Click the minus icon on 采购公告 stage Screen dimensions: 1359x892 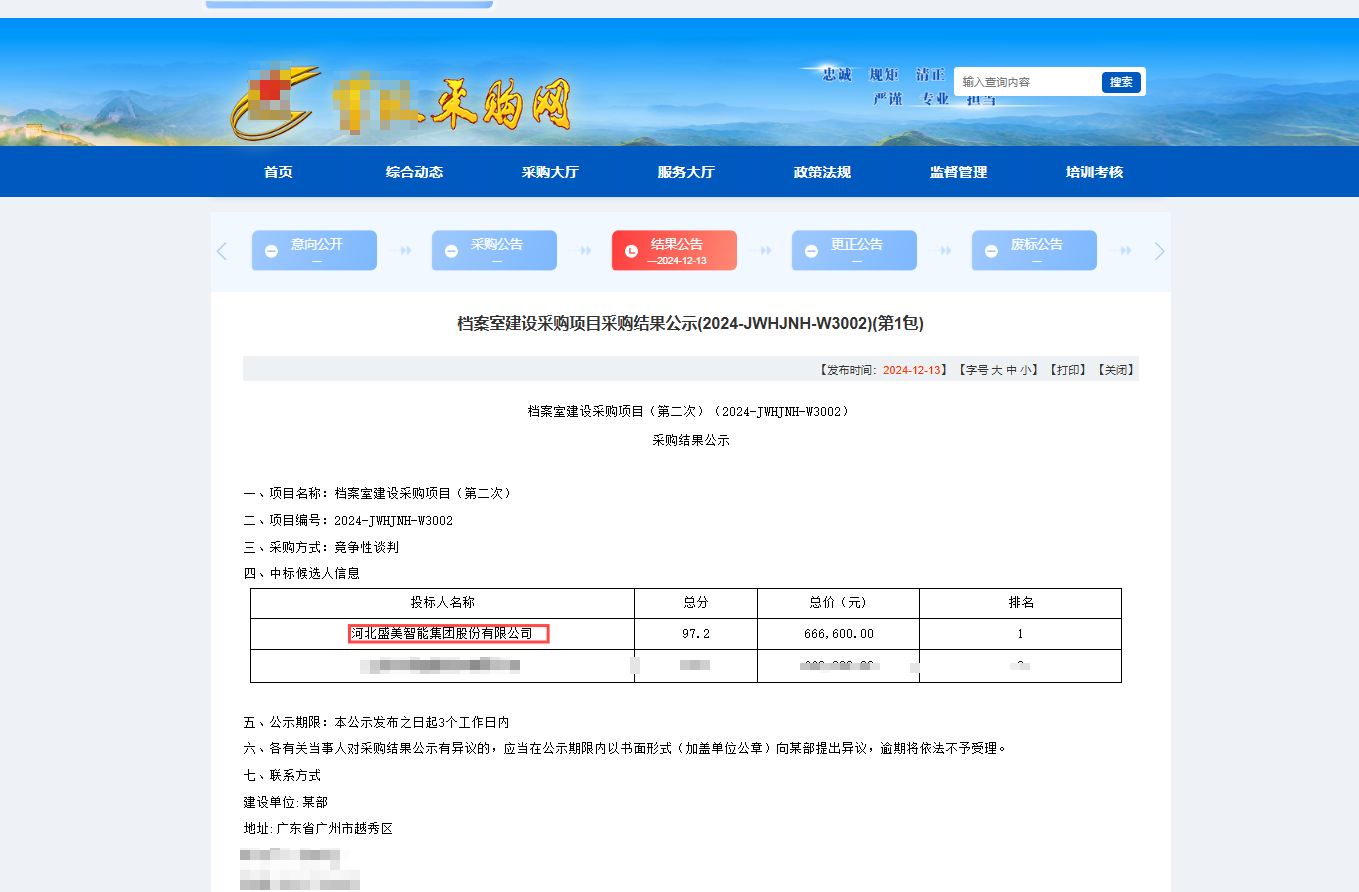pyautogui.click(x=451, y=252)
